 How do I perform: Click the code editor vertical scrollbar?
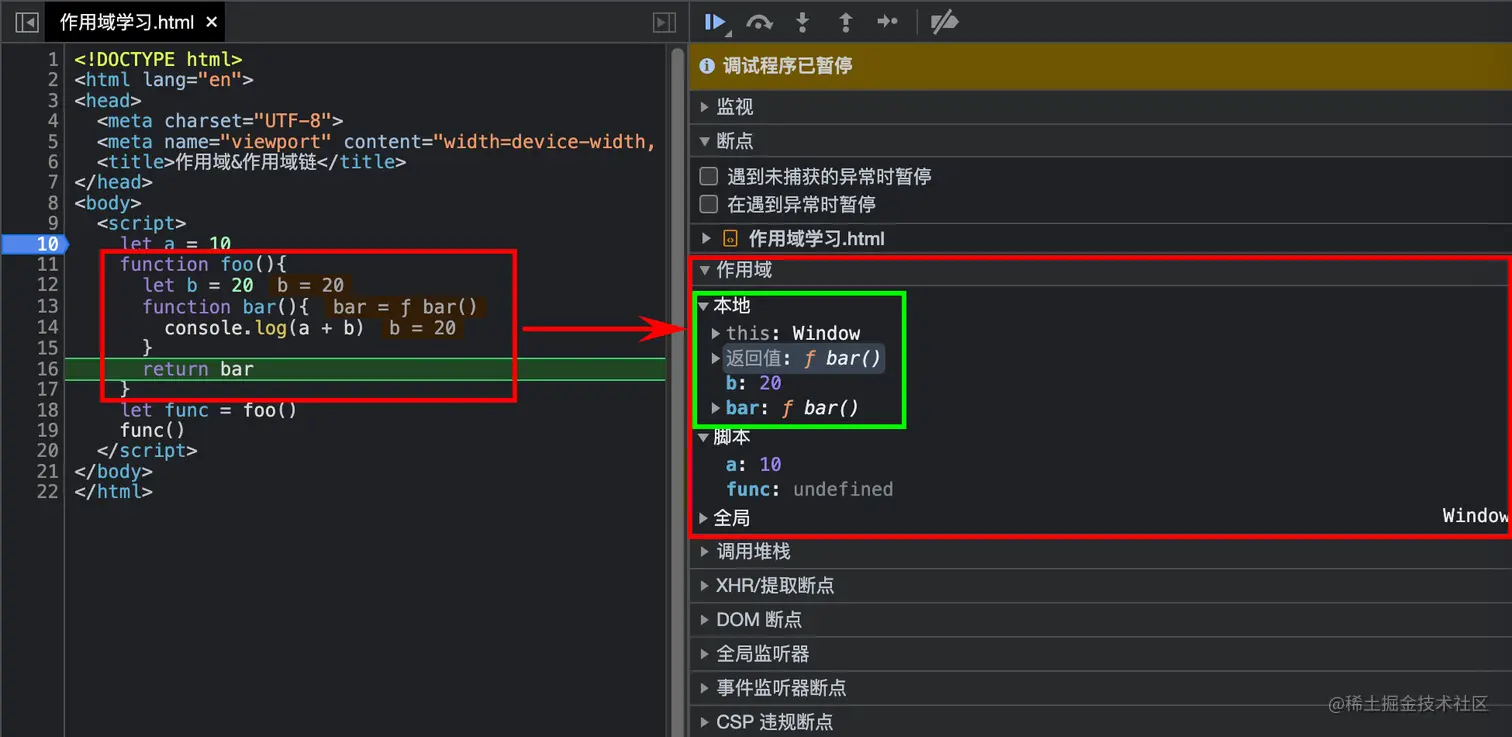click(677, 390)
